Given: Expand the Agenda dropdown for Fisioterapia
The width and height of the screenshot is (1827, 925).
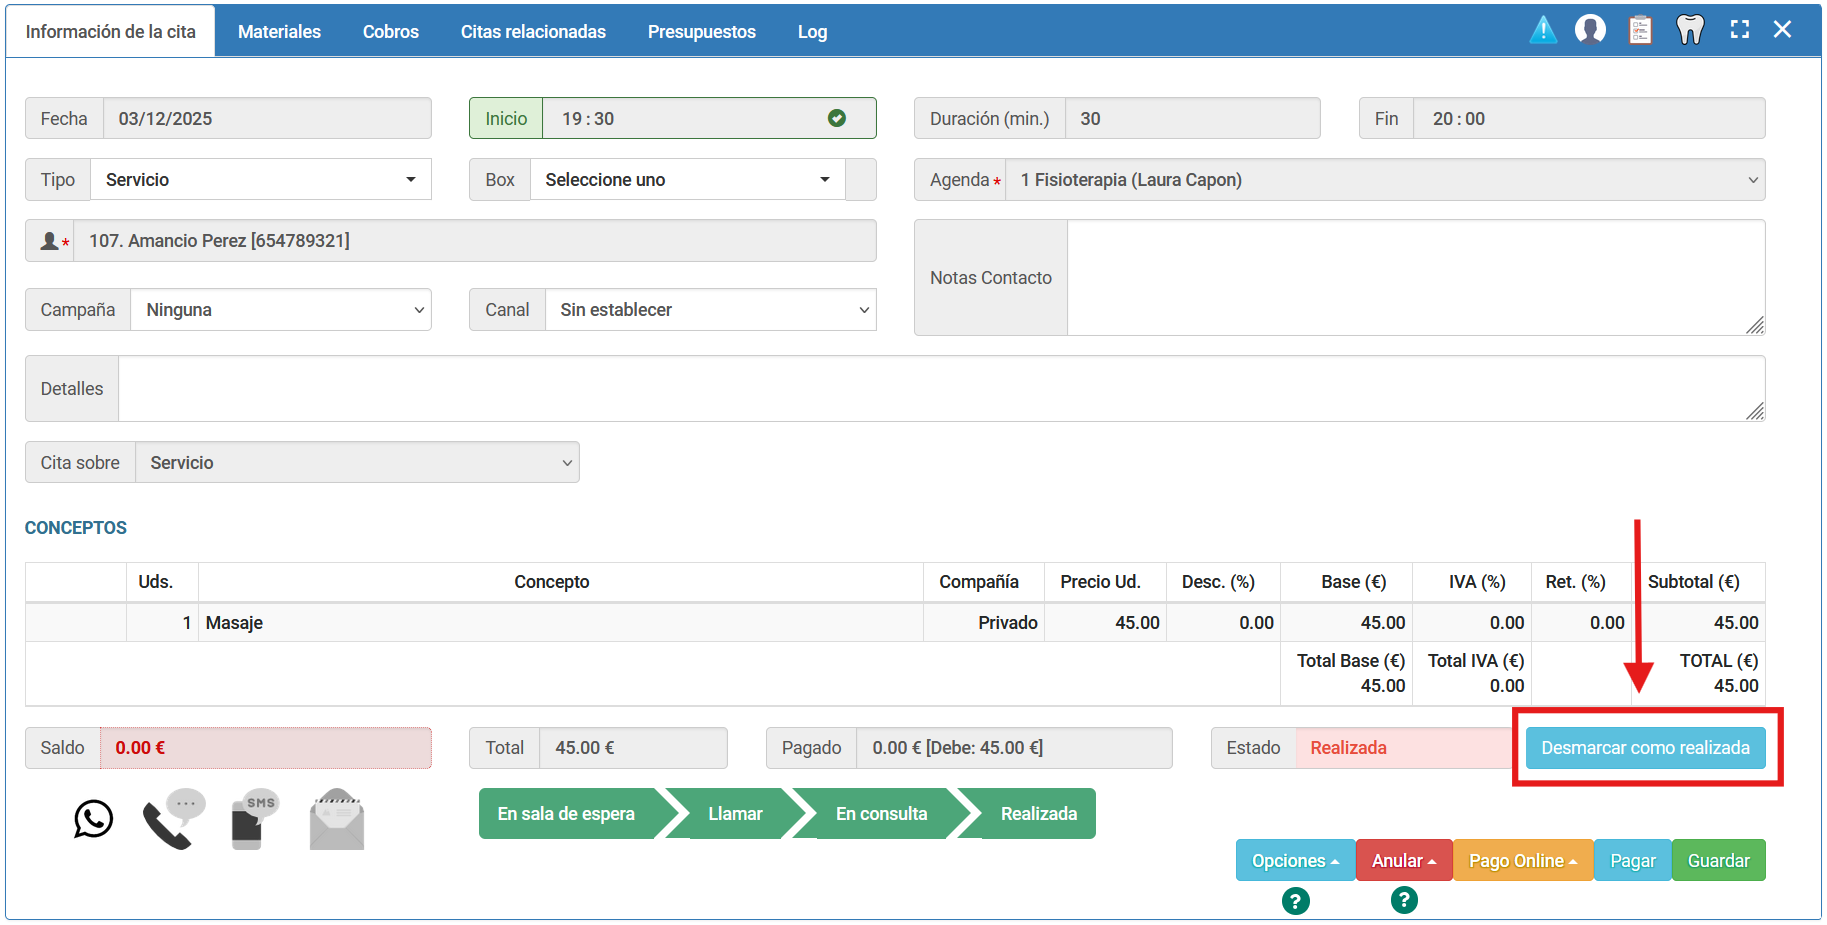Looking at the screenshot, I should [x=1384, y=180].
